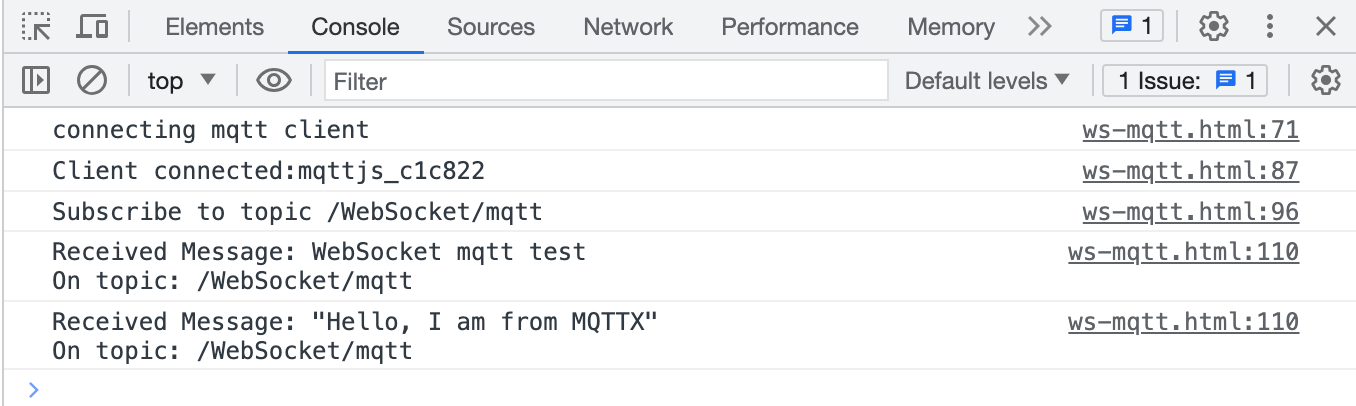Toggle the device toolbar icon
This screenshot has height=406, width=1356.
(92, 27)
